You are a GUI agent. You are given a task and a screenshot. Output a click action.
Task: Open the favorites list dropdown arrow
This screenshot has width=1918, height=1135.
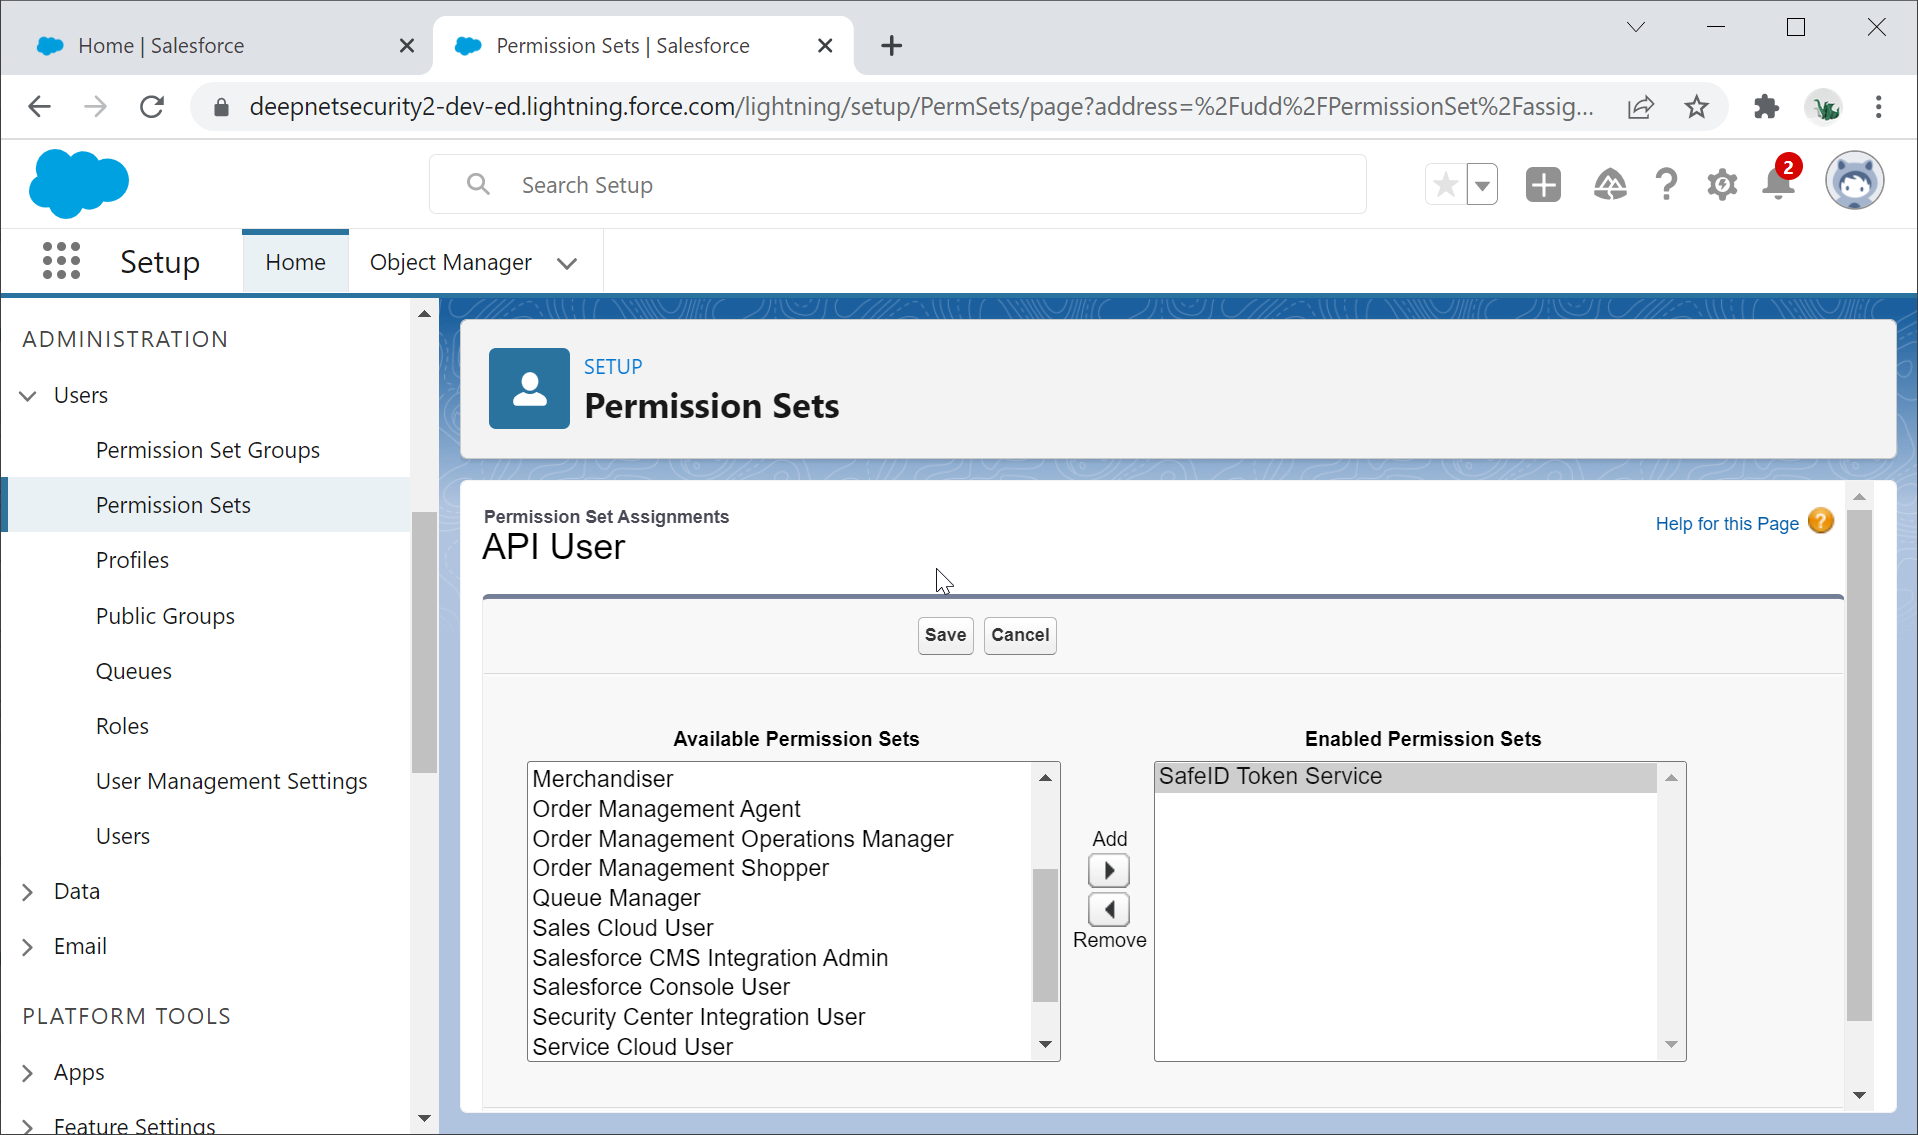(1482, 185)
